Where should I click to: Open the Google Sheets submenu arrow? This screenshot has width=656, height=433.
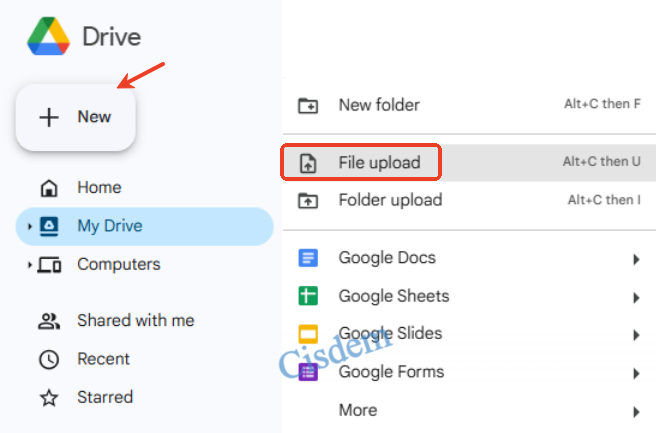click(636, 298)
